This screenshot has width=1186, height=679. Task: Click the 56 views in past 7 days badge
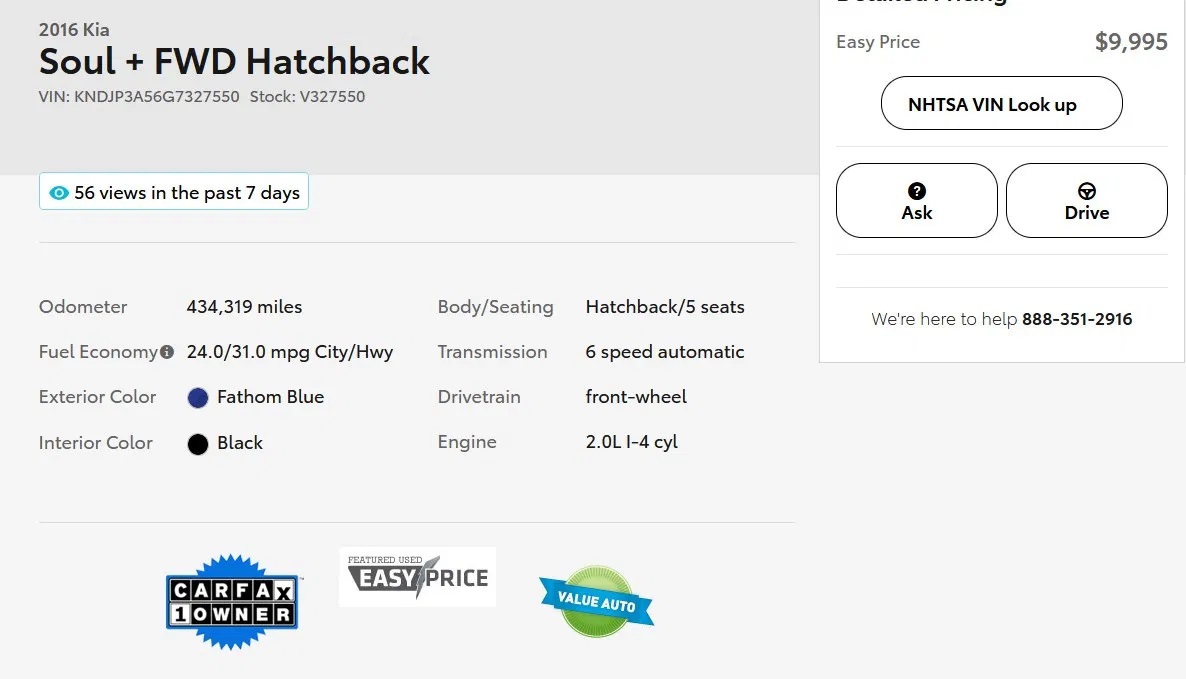pos(174,192)
